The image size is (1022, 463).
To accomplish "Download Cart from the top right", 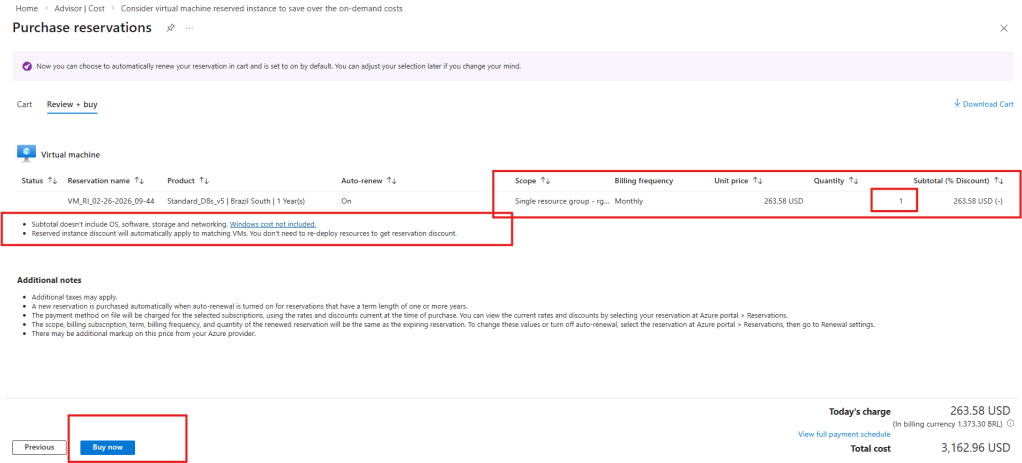I will [x=984, y=104].
